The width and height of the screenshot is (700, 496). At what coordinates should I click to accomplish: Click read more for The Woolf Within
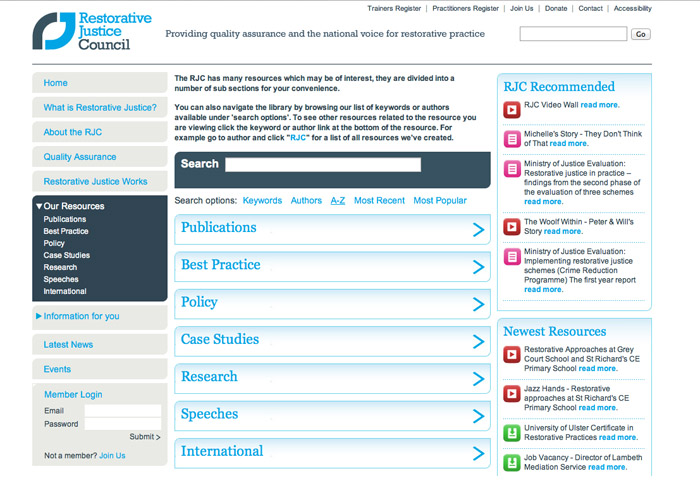coord(562,231)
